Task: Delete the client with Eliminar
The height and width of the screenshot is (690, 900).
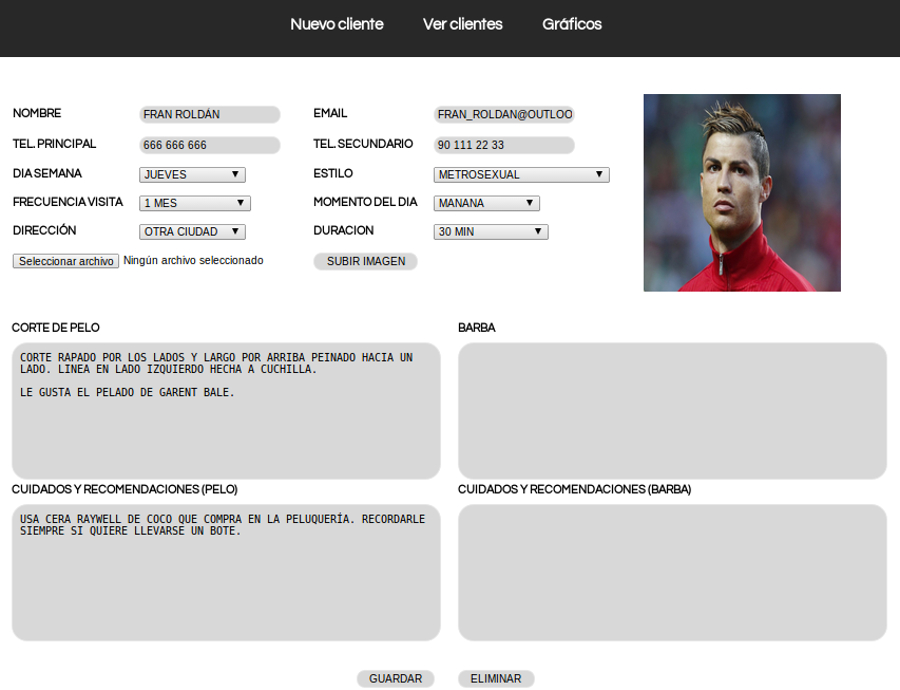Action: pyautogui.click(x=496, y=679)
